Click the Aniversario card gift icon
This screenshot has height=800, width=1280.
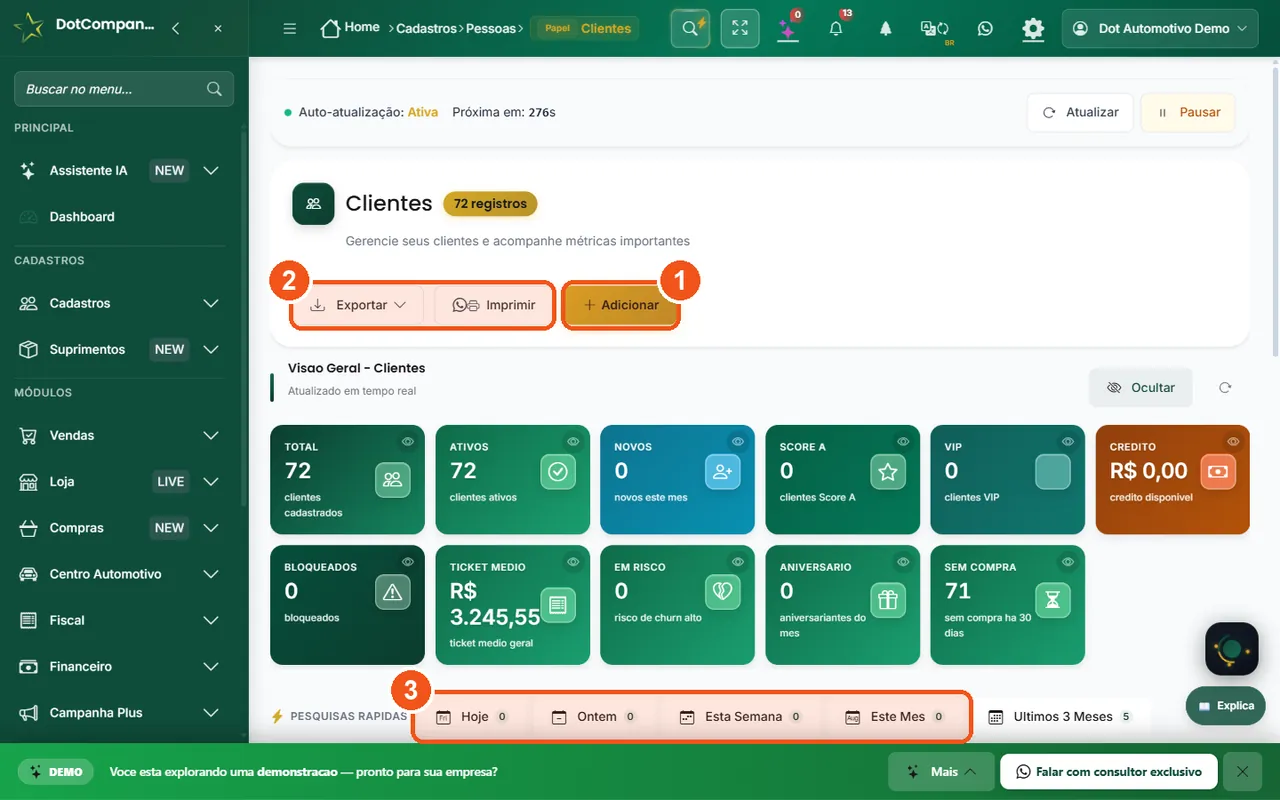[888, 600]
